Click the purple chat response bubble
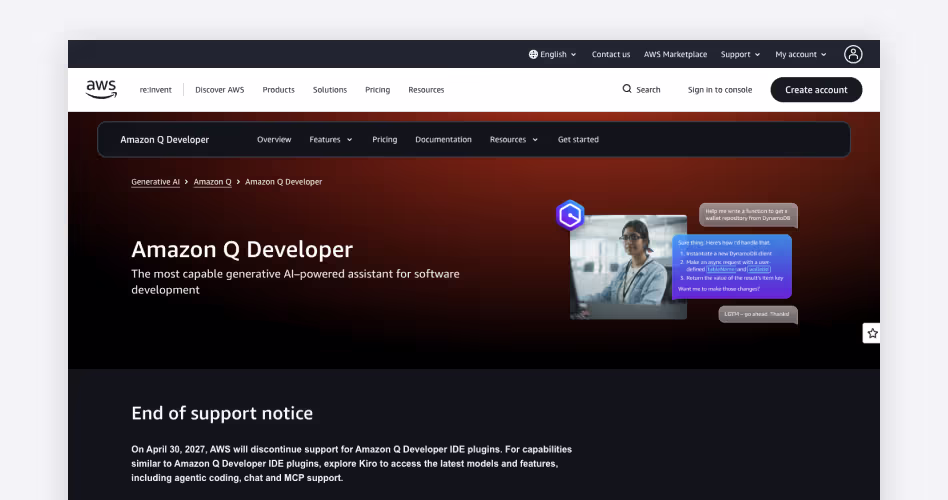 (732, 267)
